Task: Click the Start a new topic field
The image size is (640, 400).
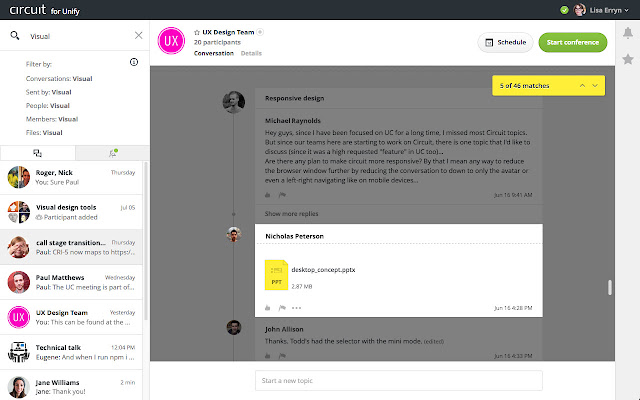Action: [398, 380]
